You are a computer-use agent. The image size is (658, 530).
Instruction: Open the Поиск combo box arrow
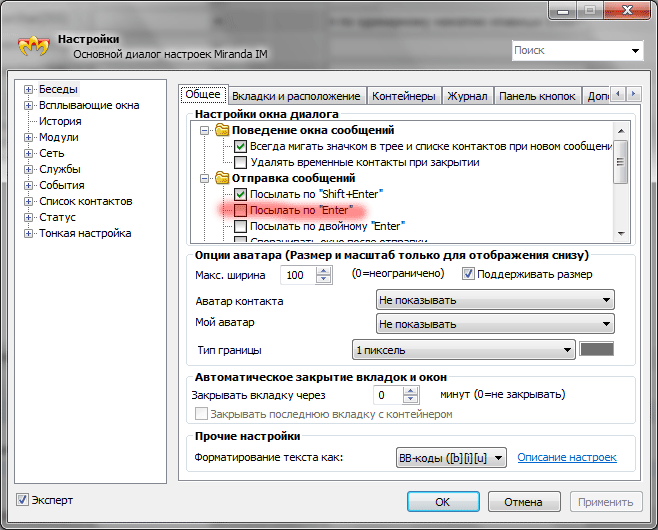pyautogui.click(x=635, y=51)
